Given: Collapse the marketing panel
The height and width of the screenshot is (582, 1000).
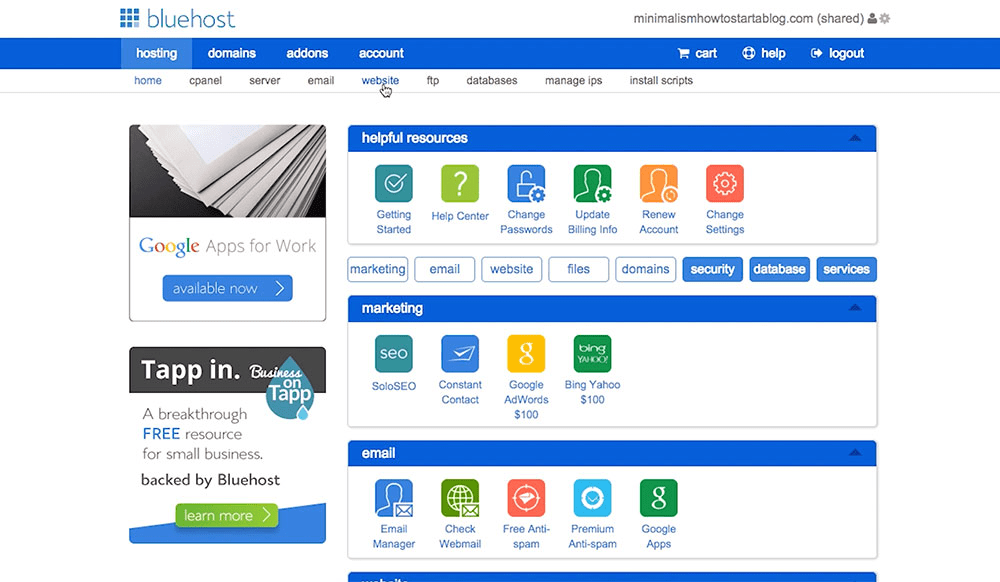Looking at the screenshot, I should [x=854, y=309].
